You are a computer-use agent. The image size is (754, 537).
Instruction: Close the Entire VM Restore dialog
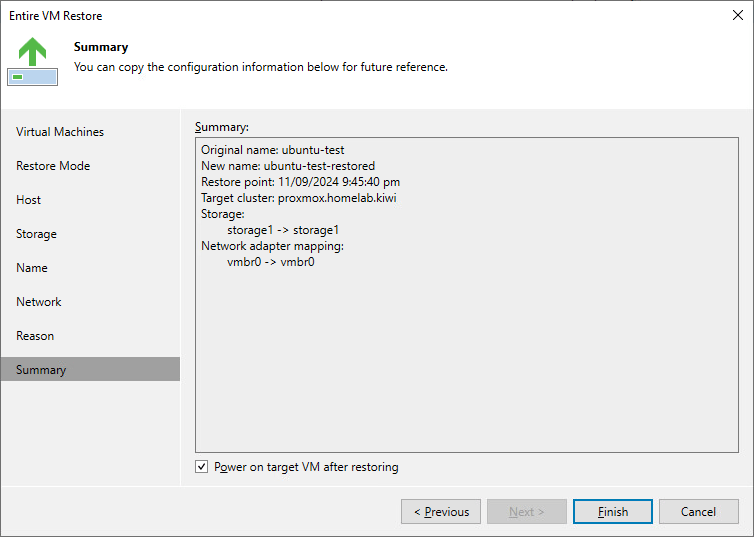(x=736, y=16)
